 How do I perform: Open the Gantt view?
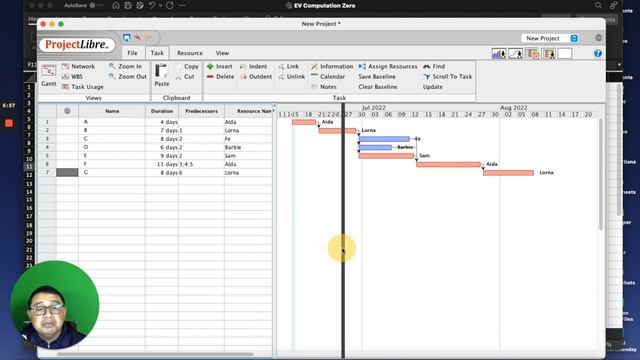click(x=49, y=75)
